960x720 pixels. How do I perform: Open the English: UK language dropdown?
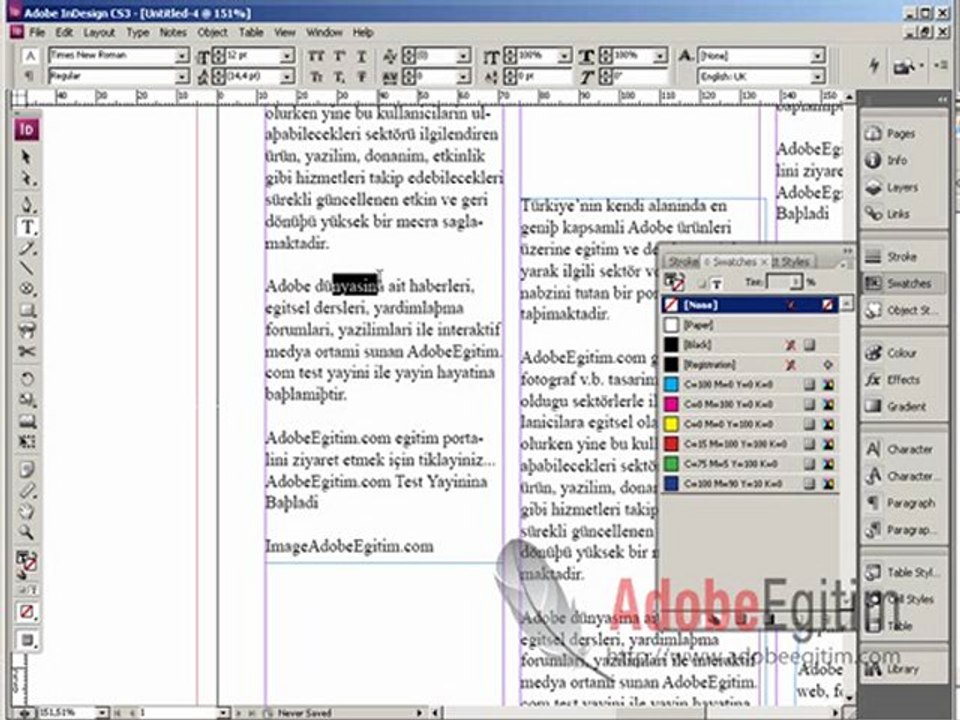point(817,77)
